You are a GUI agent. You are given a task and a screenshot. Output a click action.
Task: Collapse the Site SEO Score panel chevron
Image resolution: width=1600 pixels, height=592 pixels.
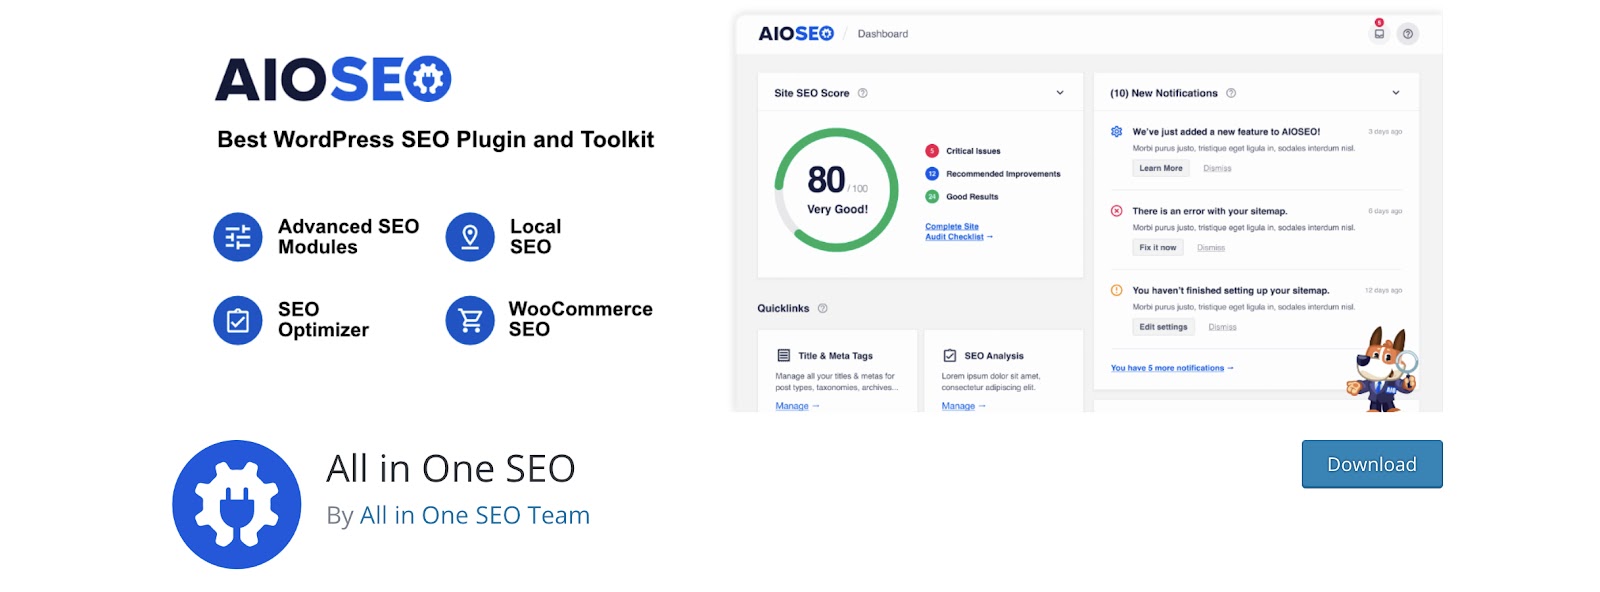point(1060,93)
